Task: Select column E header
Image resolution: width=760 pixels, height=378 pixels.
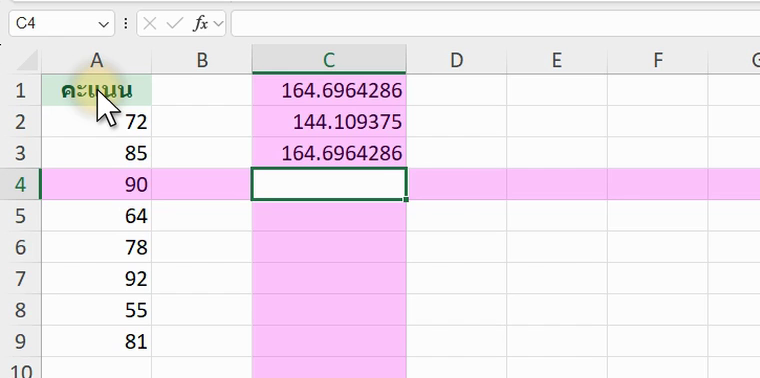Action: (x=557, y=60)
